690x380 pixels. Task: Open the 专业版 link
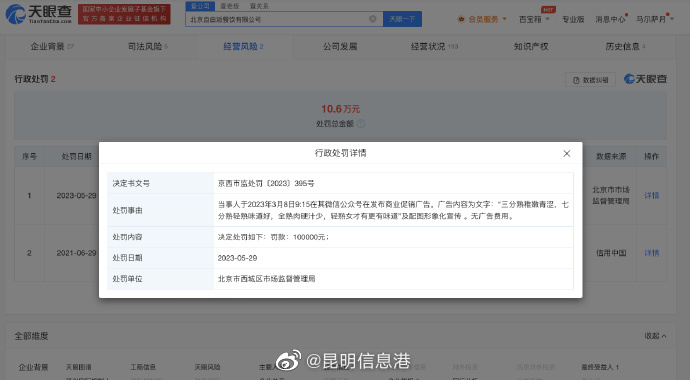point(573,19)
